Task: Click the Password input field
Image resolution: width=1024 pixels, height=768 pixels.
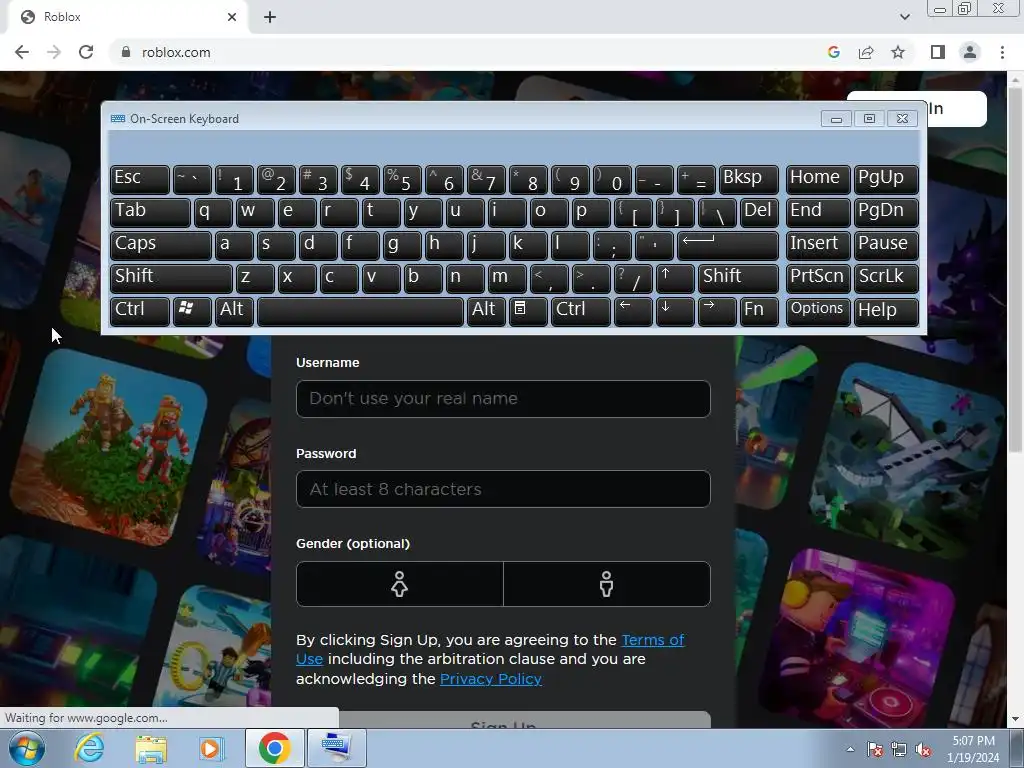Action: tap(503, 489)
